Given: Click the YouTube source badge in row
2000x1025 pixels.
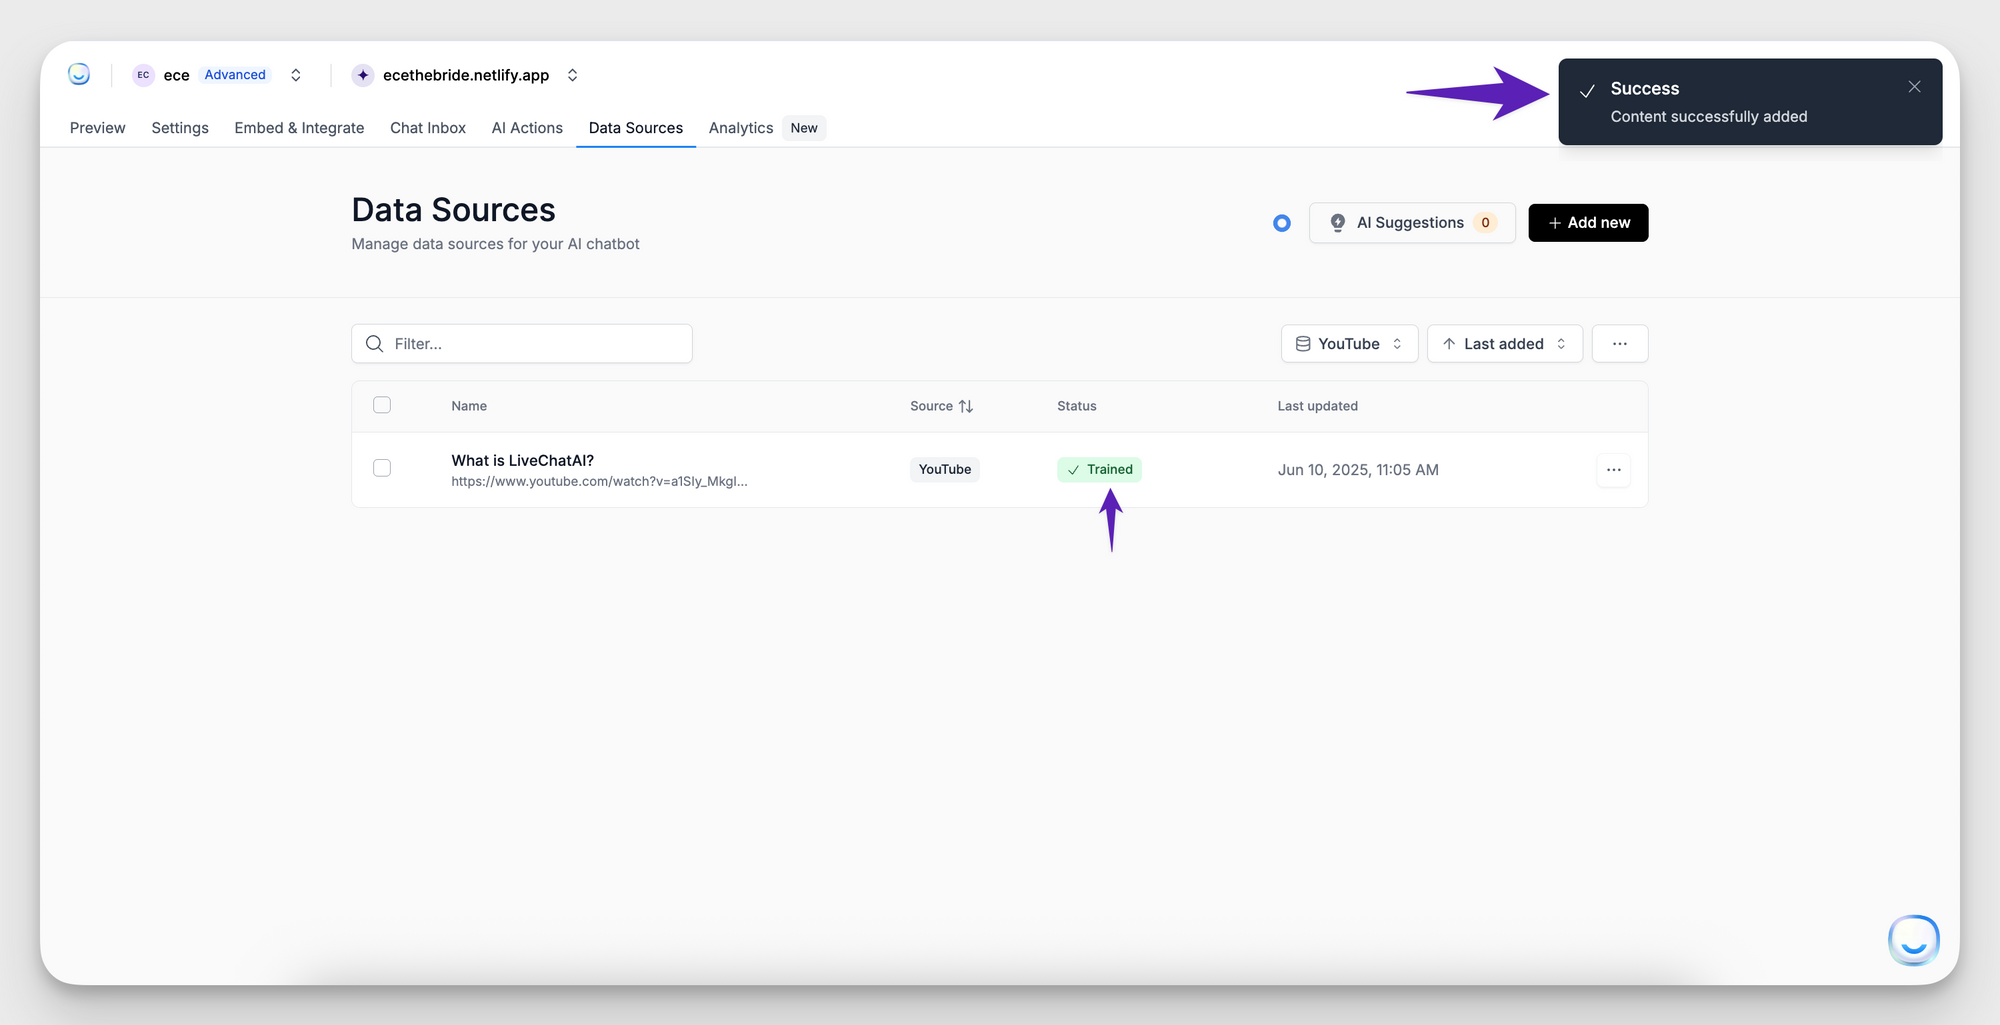Looking at the screenshot, I should click(x=945, y=470).
